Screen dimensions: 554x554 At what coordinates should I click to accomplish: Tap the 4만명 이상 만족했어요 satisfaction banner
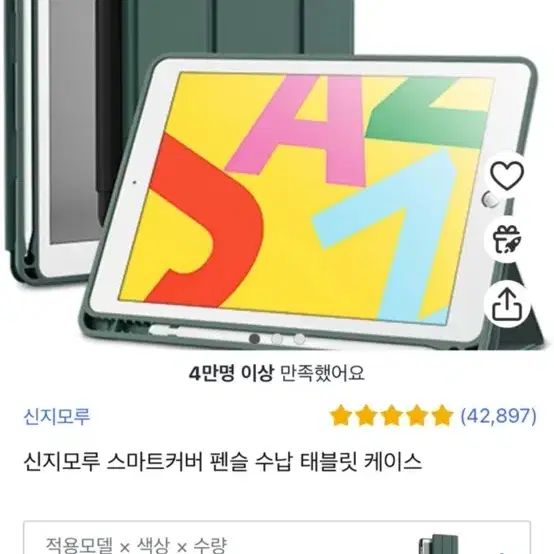tap(276, 373)
